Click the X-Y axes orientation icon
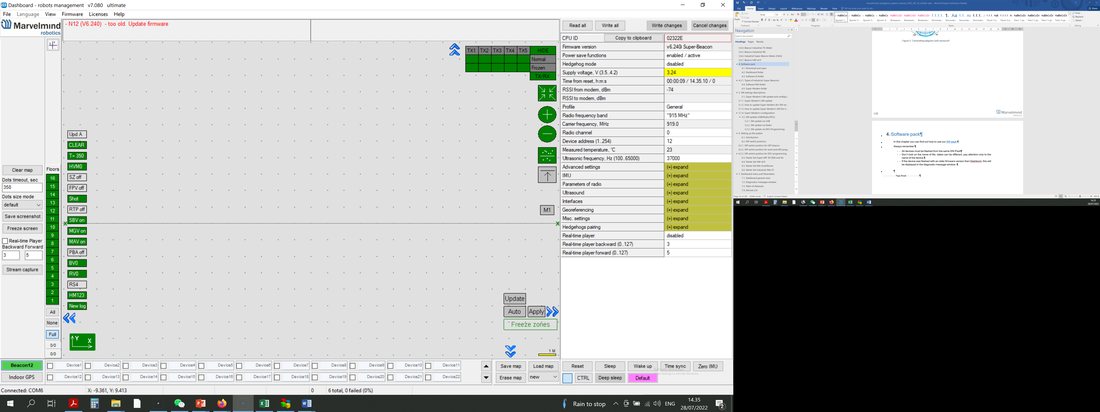 tap(82, 342)
